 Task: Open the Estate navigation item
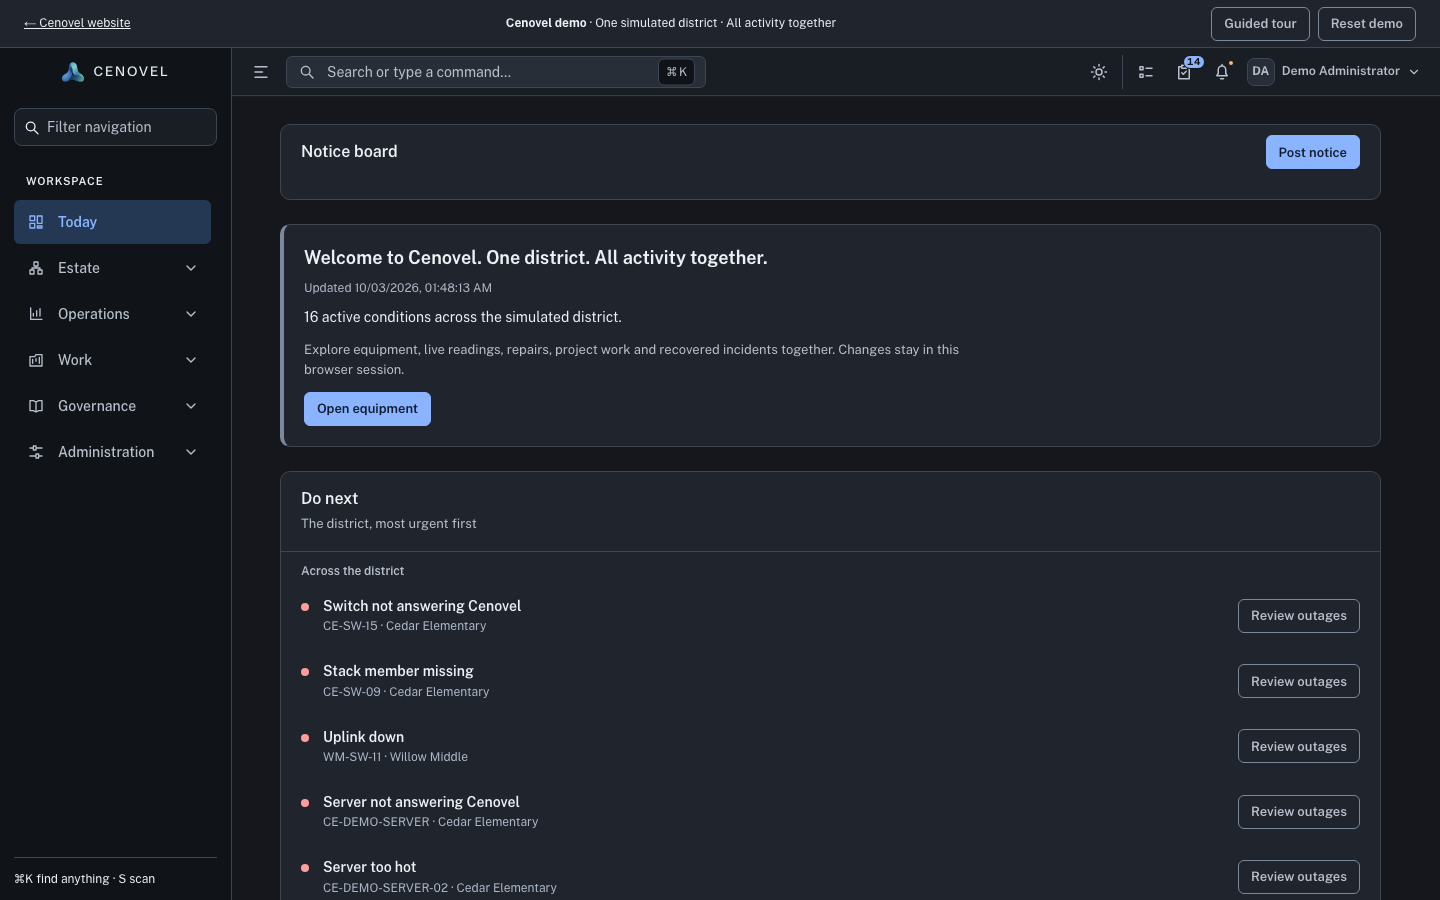coord(112,268)
